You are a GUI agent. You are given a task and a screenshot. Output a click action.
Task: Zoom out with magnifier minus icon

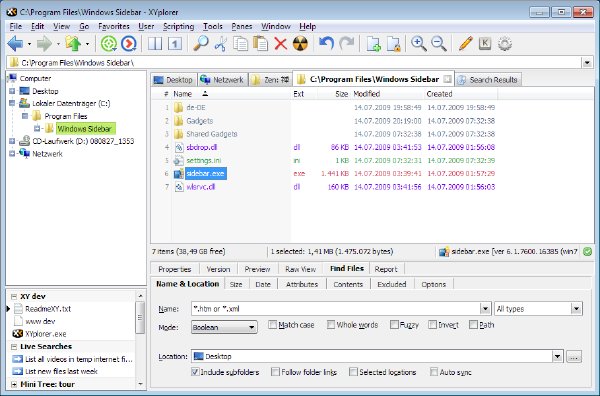(439, 44)
